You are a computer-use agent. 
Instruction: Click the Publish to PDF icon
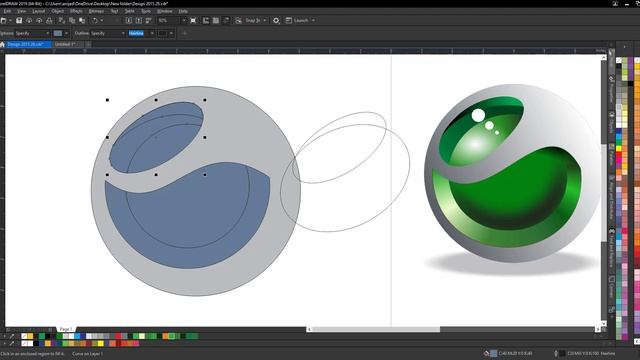coord(149,20)
